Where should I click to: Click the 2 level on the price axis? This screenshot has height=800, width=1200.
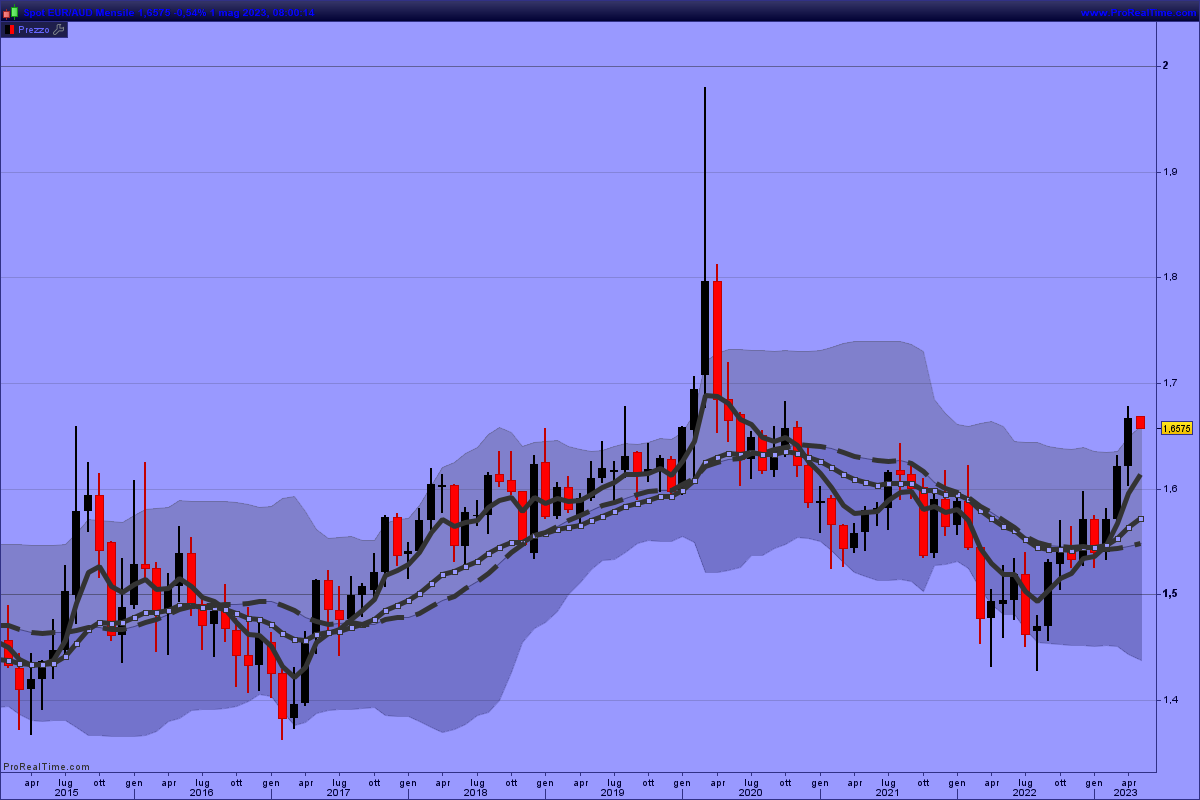(x=1165, y=66)
